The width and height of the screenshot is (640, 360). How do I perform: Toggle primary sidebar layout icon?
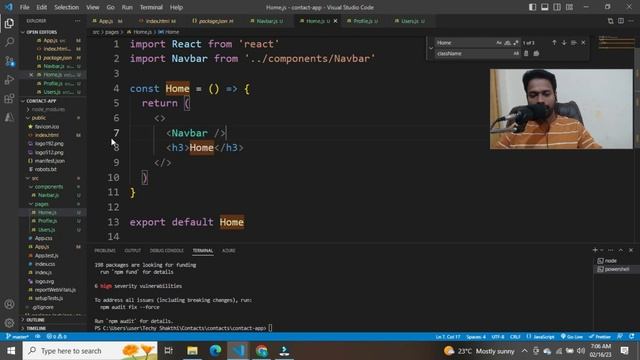(x=532, y=7)
